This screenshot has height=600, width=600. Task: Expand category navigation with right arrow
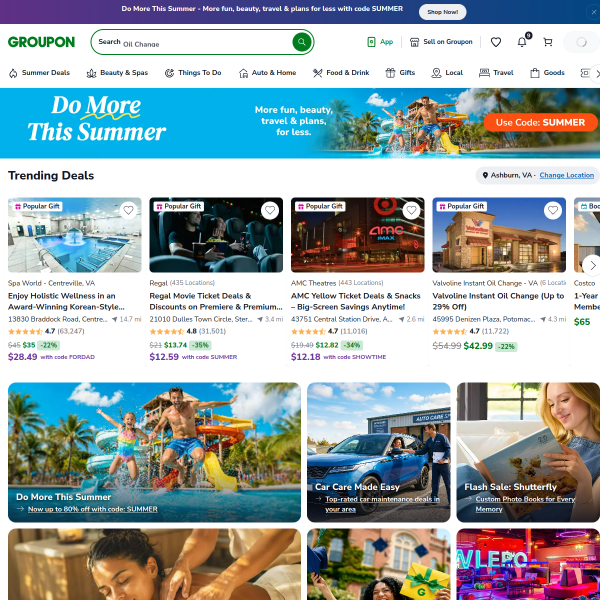click(596, 73)
